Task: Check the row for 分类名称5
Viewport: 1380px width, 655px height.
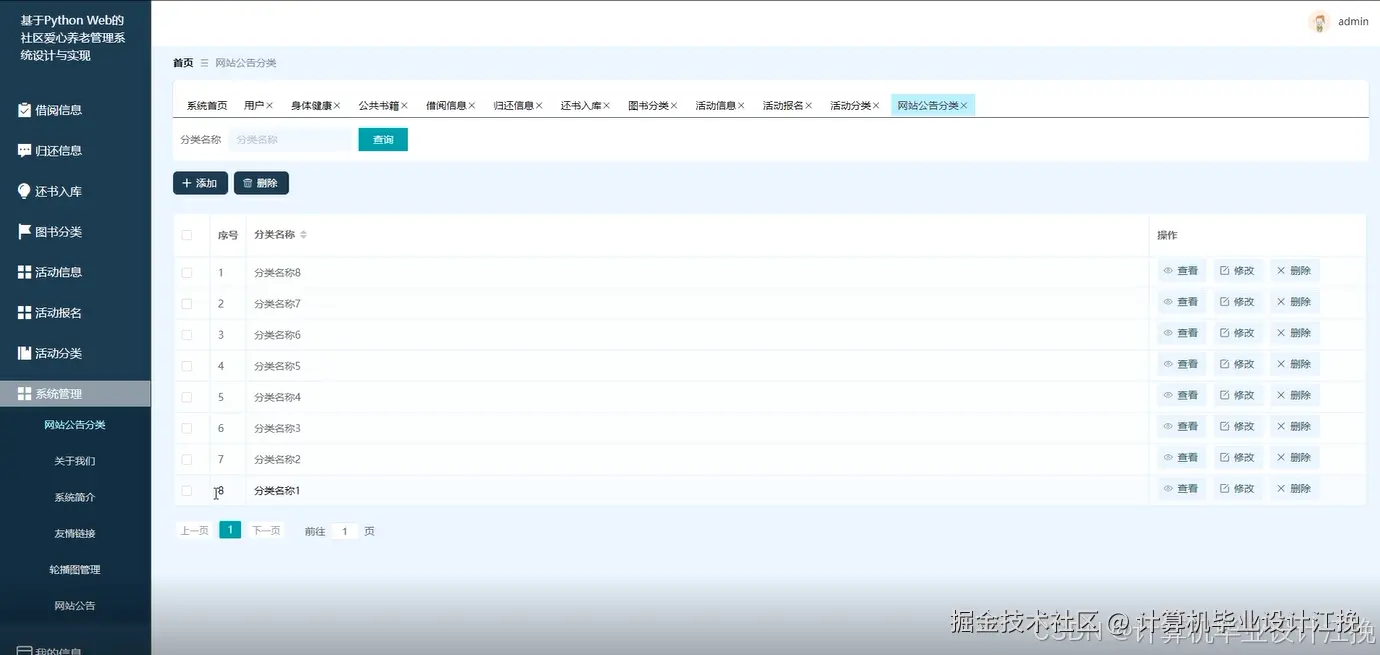Action: click(187, 366)
